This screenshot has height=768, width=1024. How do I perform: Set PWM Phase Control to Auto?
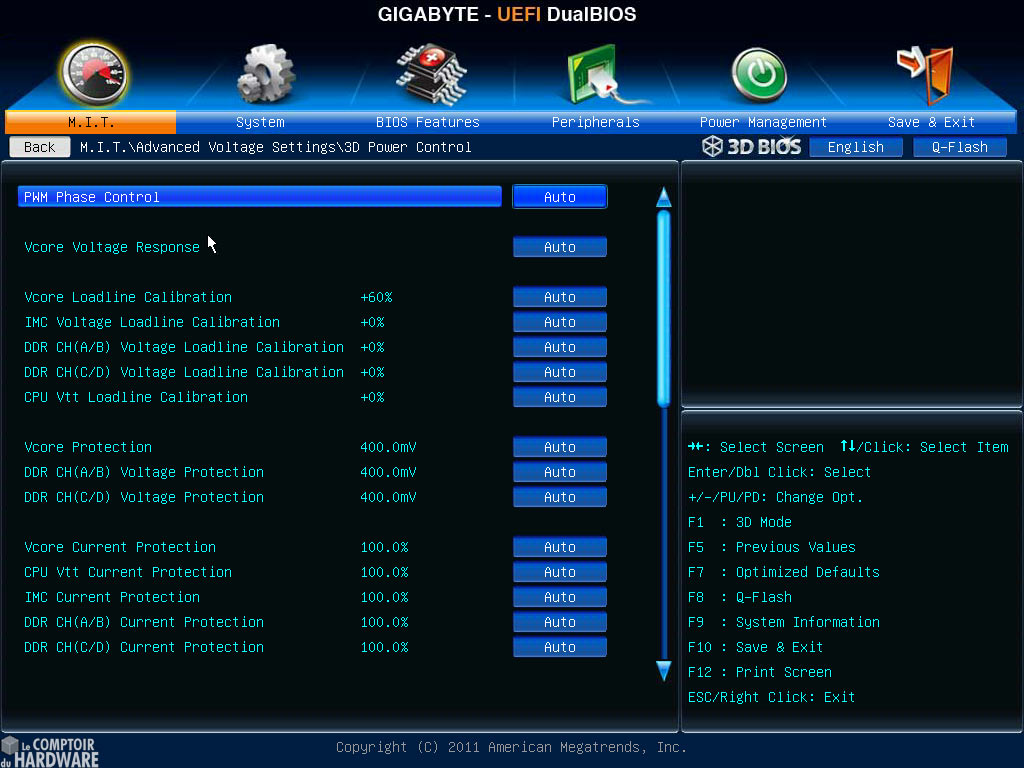[x=559, y=196]
